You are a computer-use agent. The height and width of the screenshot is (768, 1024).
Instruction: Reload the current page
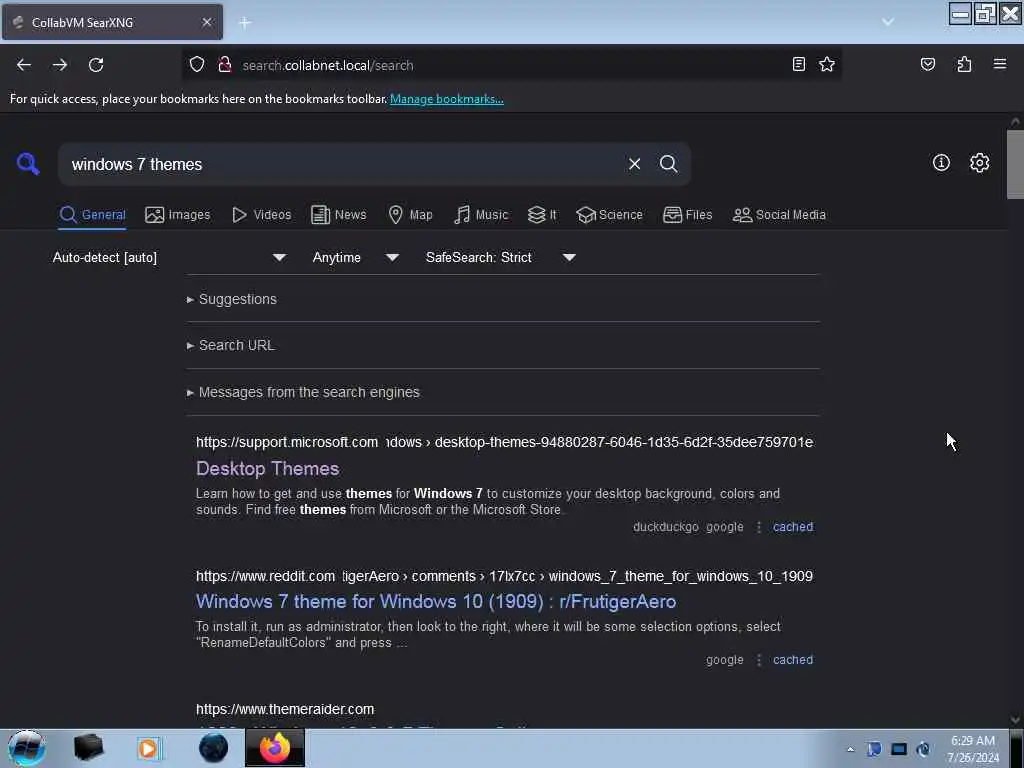coord(96,65)
